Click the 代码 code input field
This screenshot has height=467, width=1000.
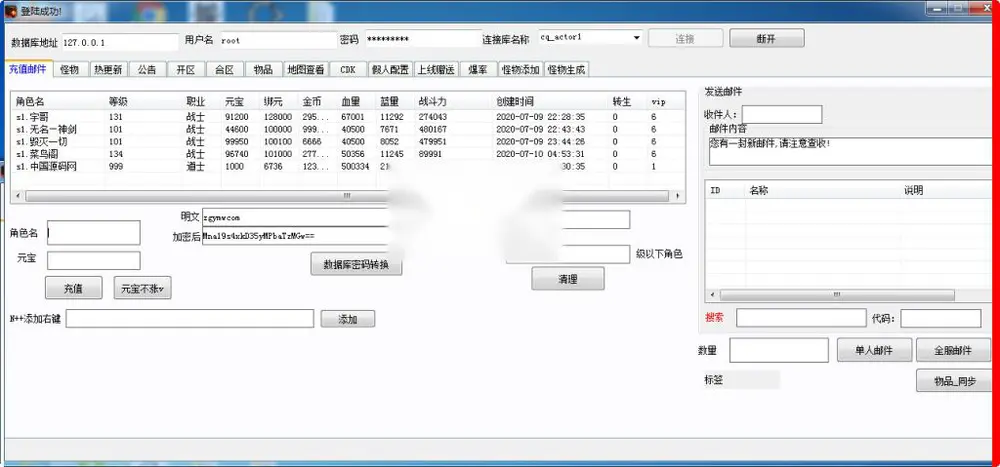click(941, 318)
